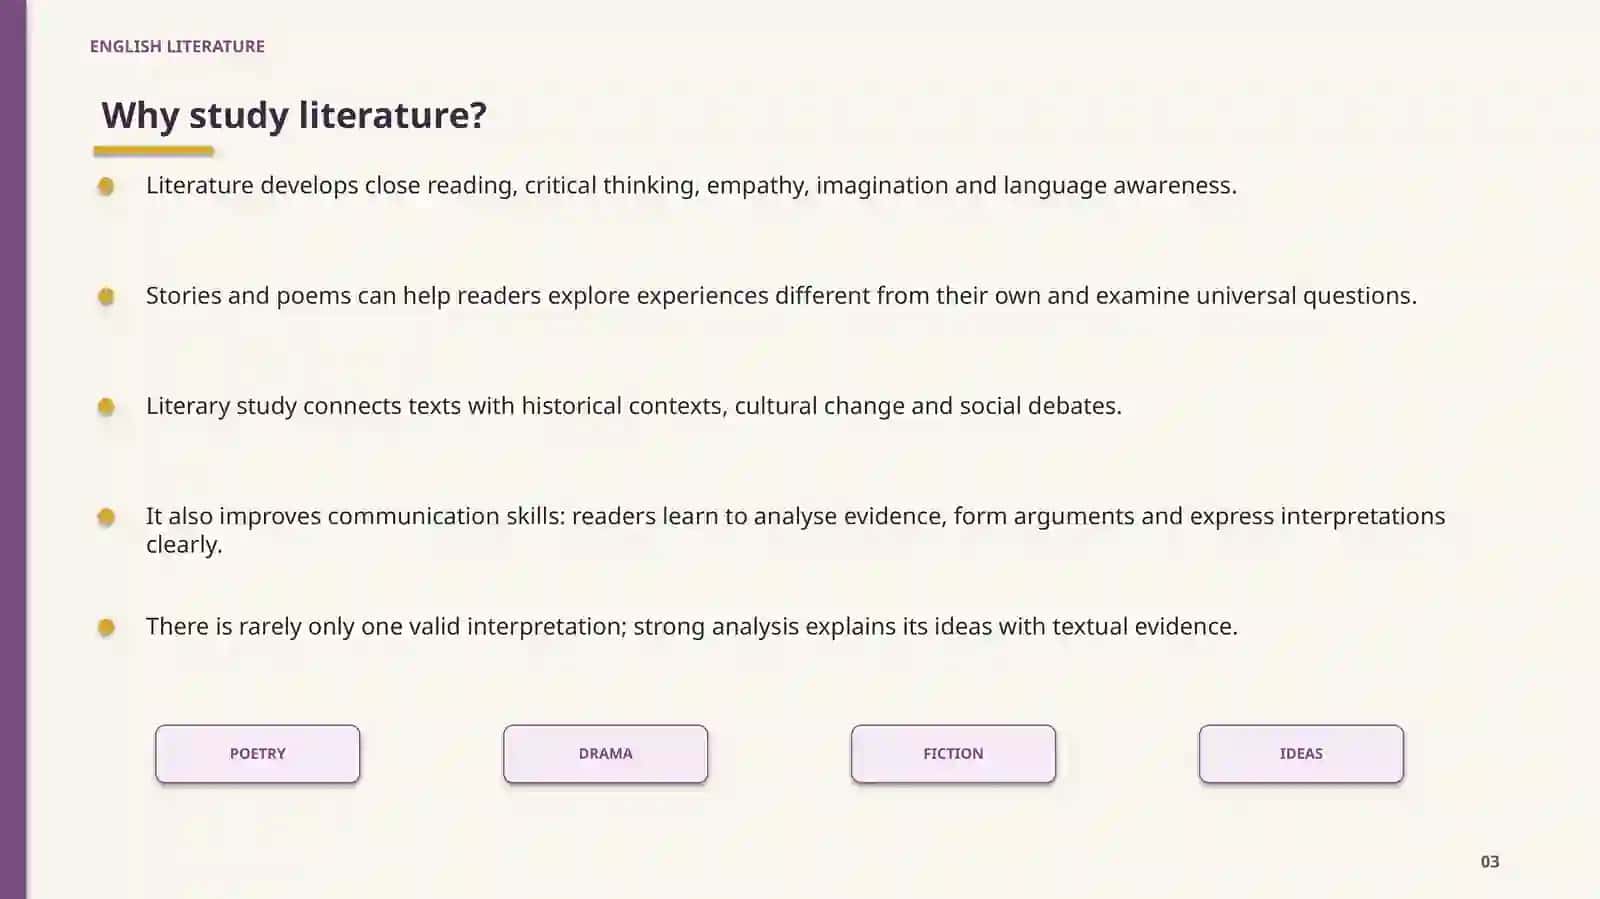Image resolution: width=1600 pixels, height=899 pixels.
Task: Click the page number 03
Action: [1490, 861]
